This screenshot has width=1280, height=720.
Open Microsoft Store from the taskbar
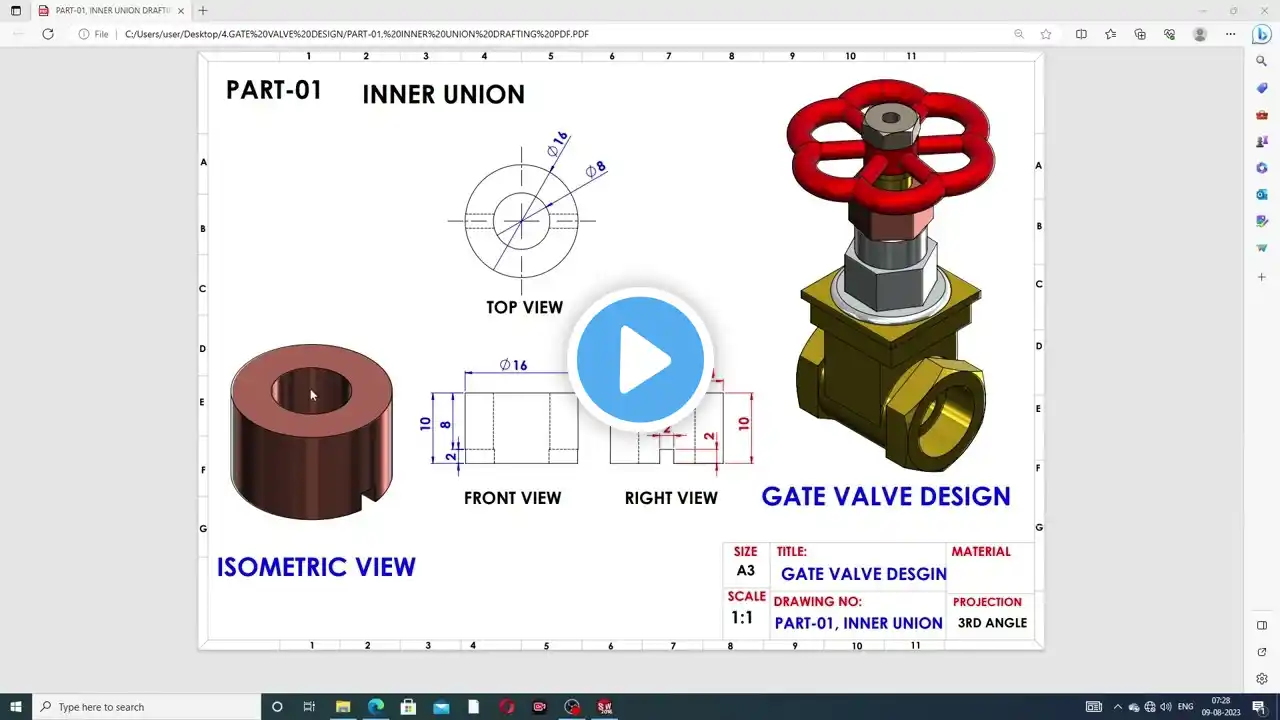click(x=408, y=707)
